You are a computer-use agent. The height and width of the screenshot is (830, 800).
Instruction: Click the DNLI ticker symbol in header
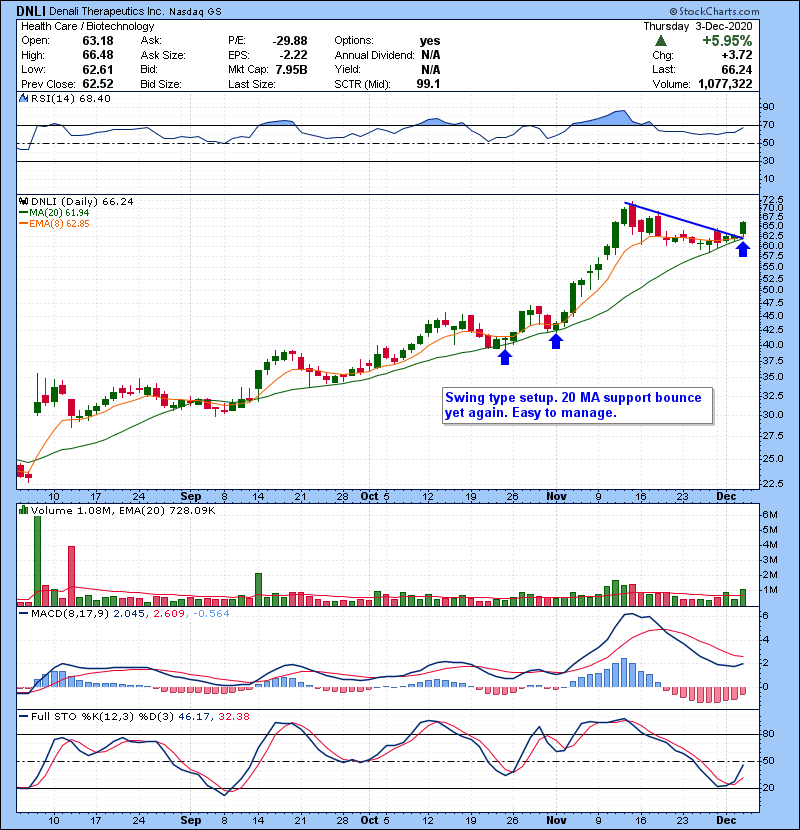click(30, 11)
